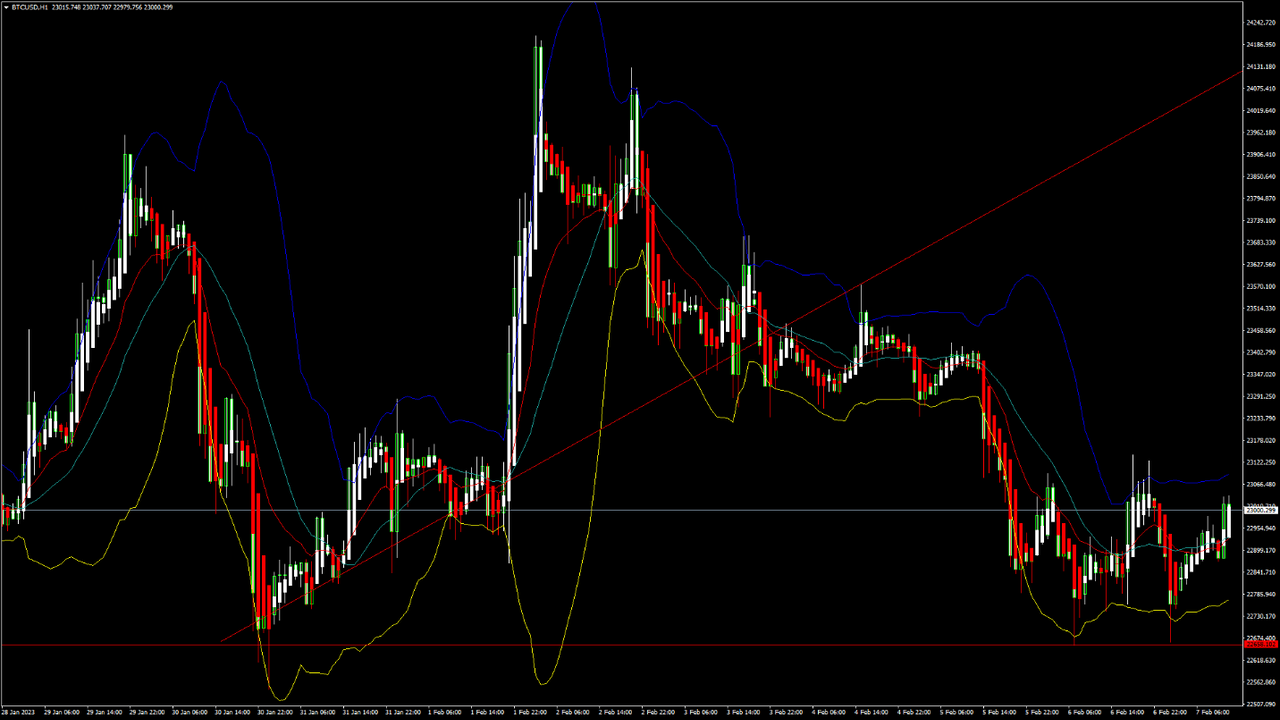The image size is (1280, 720).
Task: Click the 1 Feb 22:00 time label
Action: coord(530,713)
